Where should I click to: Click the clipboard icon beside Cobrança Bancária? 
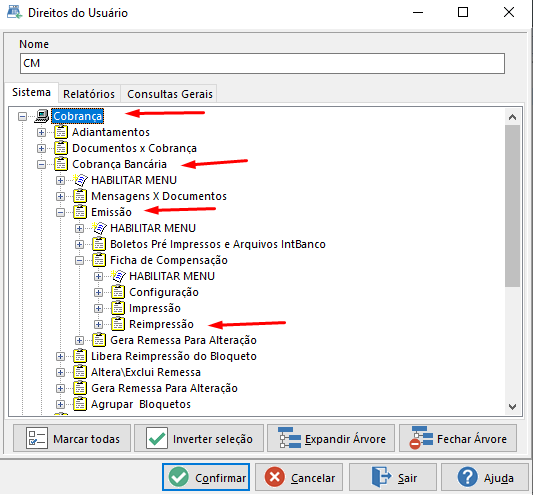click(61, 164)
